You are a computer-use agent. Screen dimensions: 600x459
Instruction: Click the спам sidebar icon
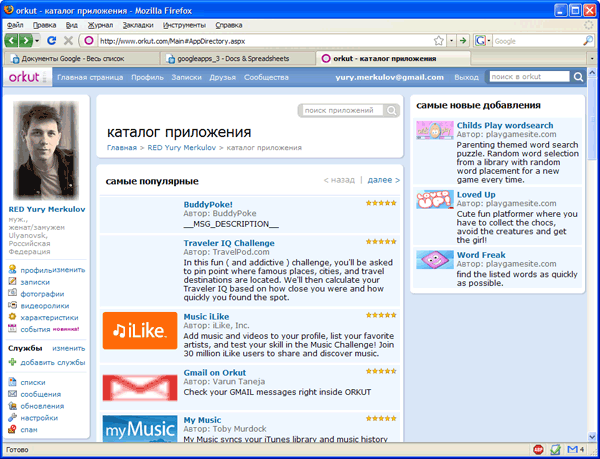tap(13, 429)
